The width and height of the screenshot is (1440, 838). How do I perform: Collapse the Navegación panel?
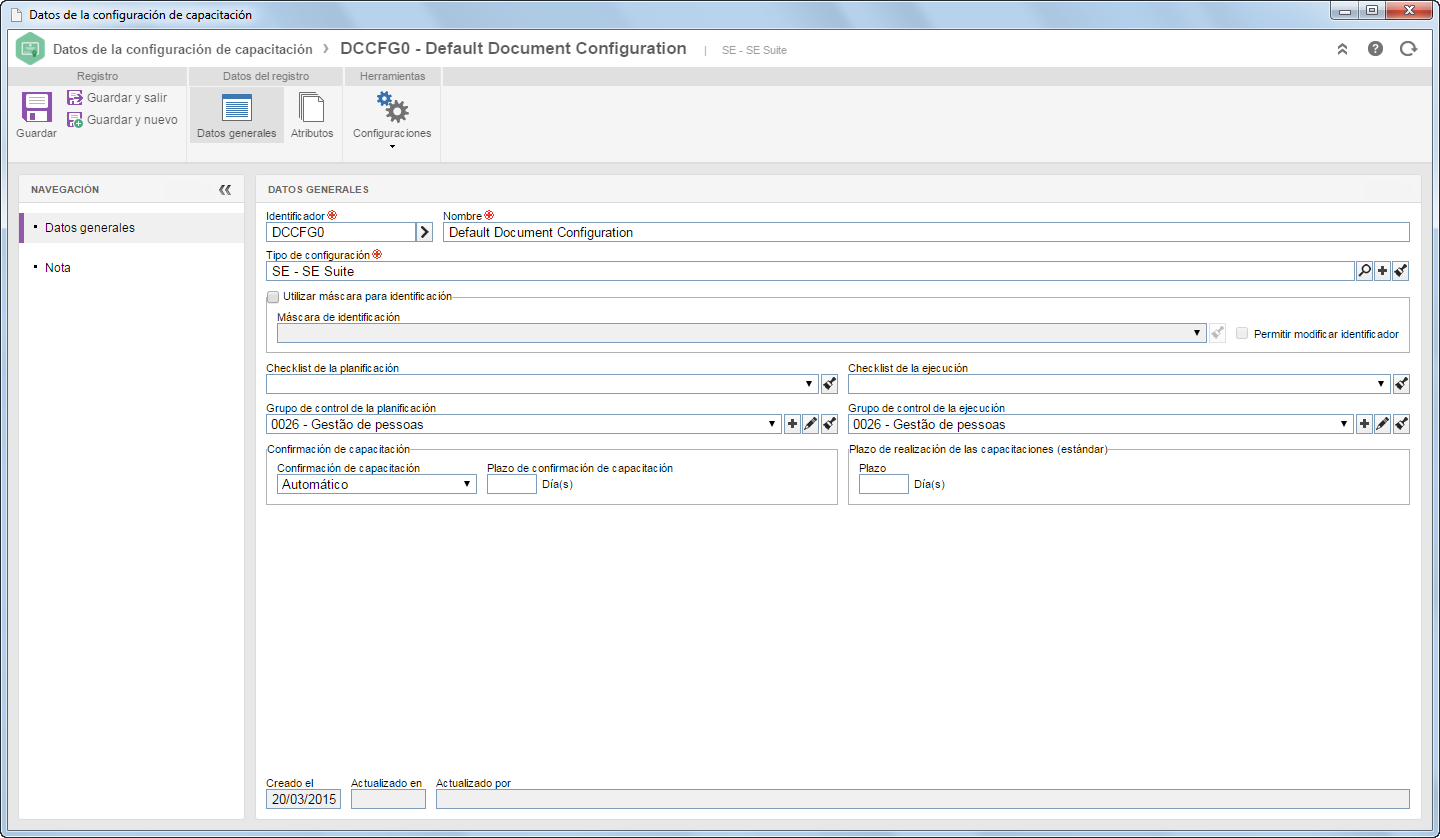(x=225, y=189)
